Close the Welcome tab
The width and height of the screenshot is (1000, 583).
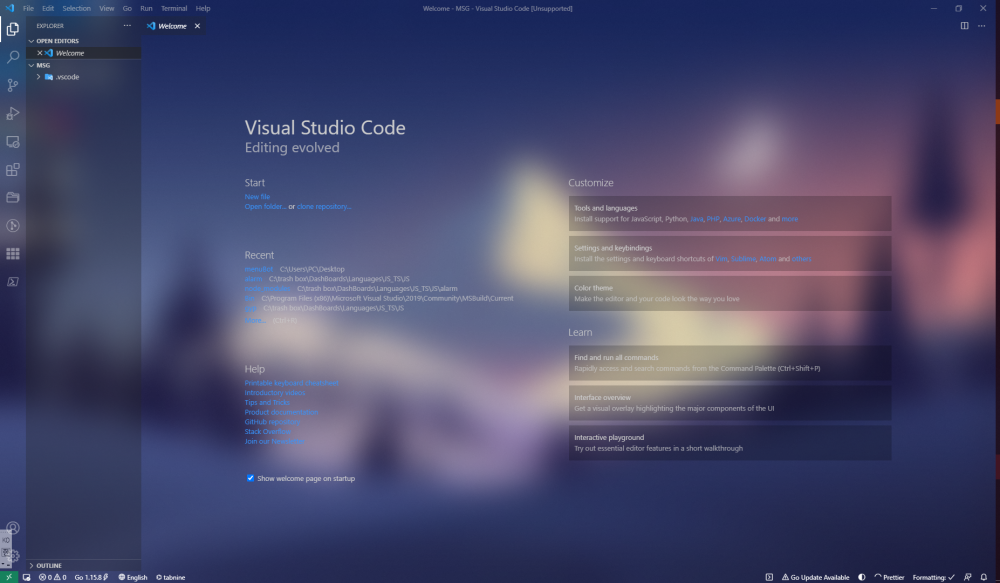(x=197, y=26)
